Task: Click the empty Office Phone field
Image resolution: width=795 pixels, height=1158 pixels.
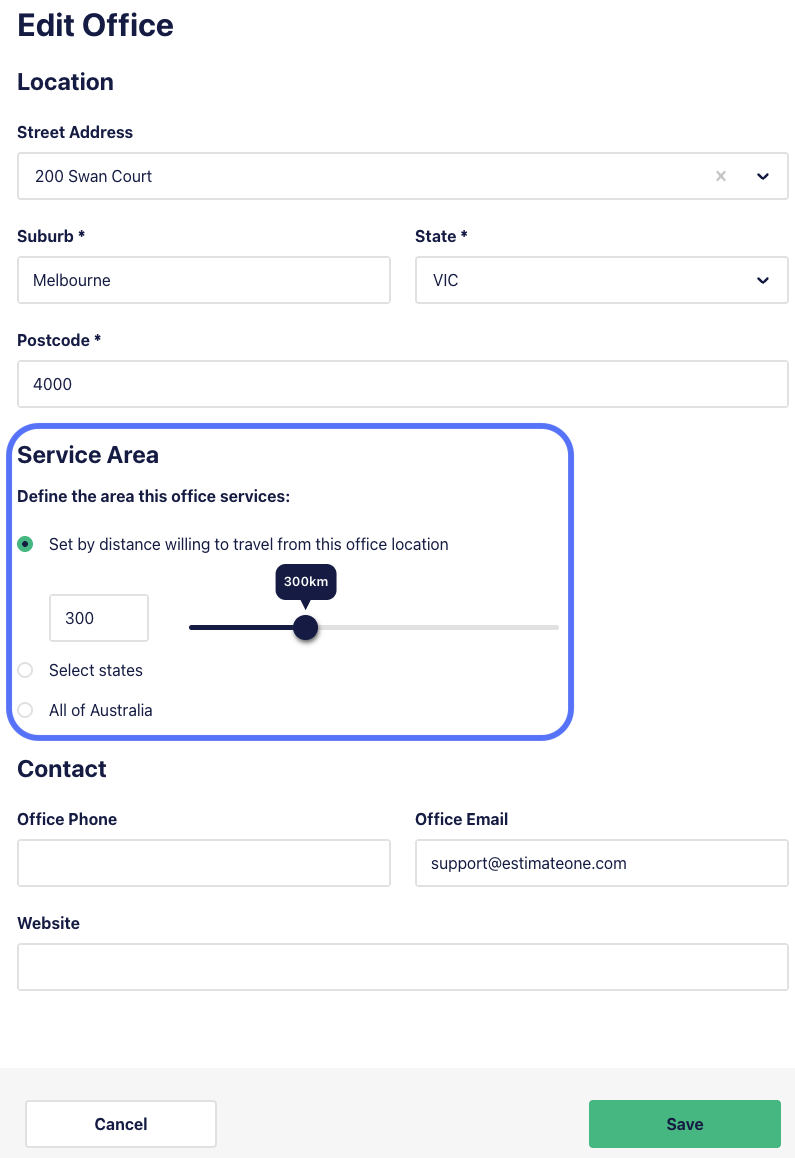Action: (x=204, y=863)
